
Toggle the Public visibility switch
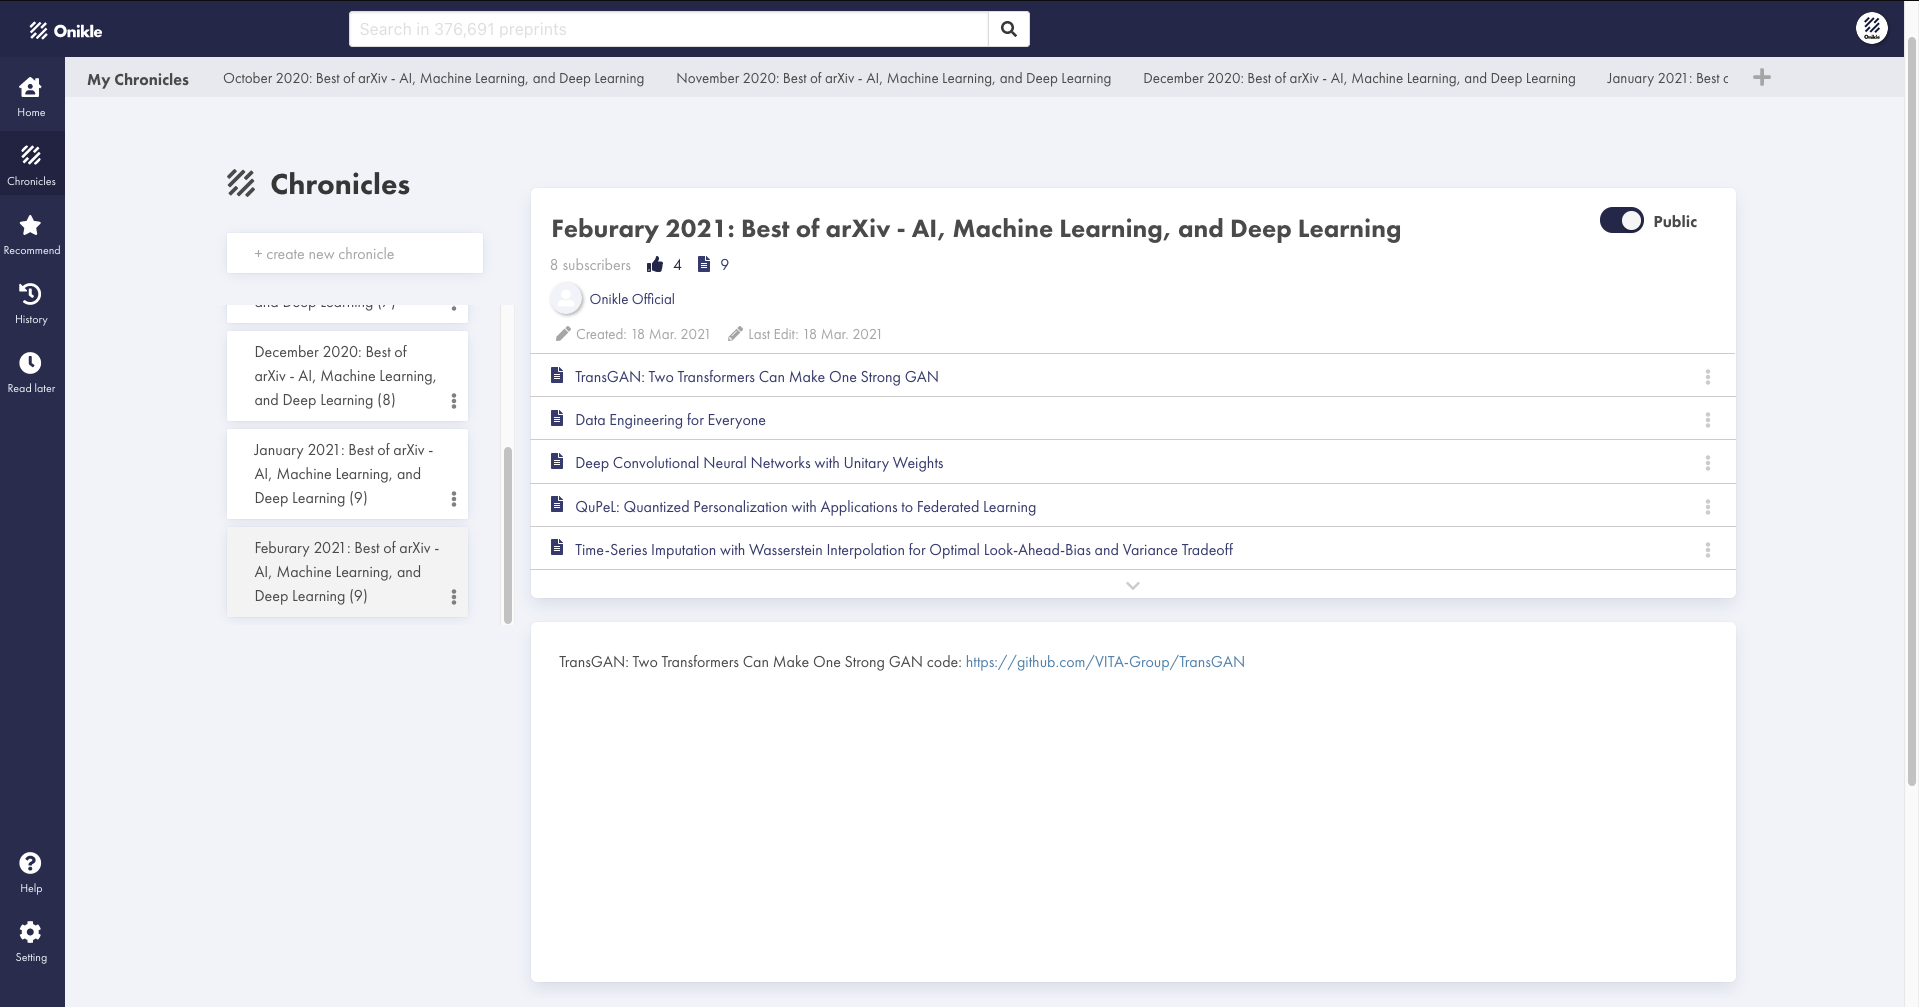pos(1621,221)
